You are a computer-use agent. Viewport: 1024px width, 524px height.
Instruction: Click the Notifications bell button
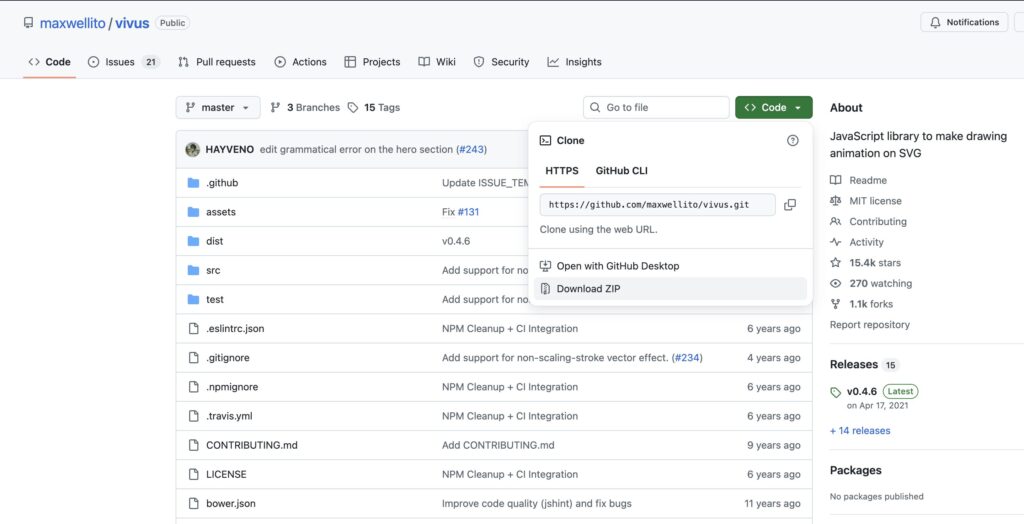[x=965, y=22]
